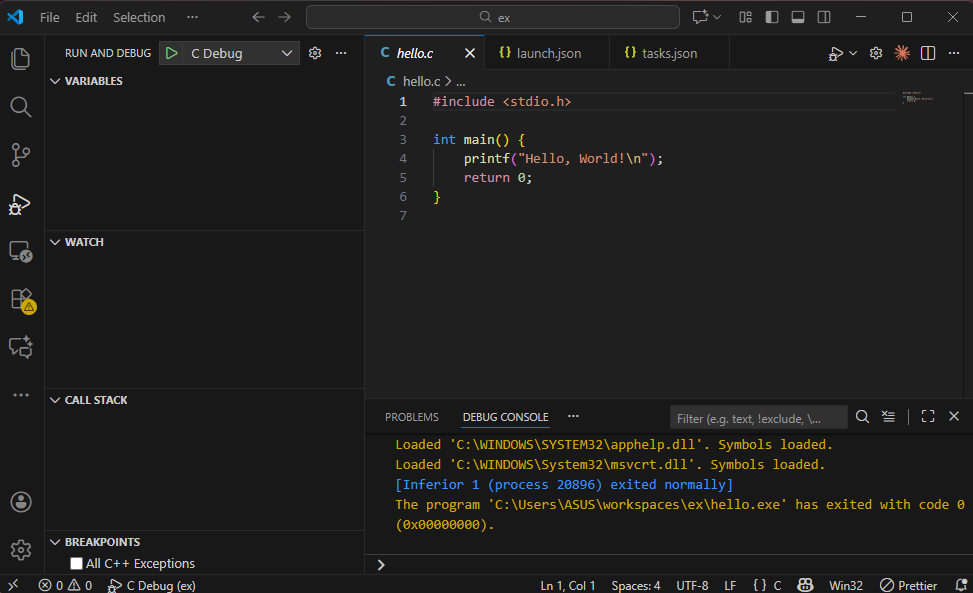Enable All C++ Exceptions checkbox
973x593 pixels.
point(77,564)
